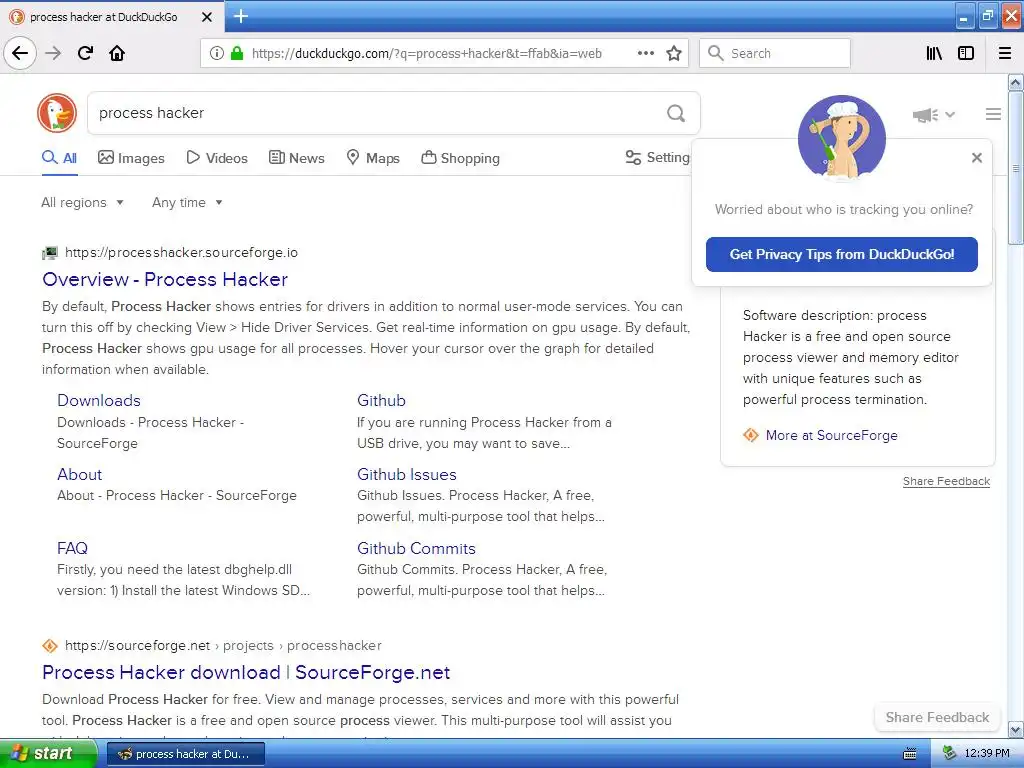This screenshot has width=1024, height=768.
Task: Open DuckDuckGo page side menu icon
Action: [993, 114]
